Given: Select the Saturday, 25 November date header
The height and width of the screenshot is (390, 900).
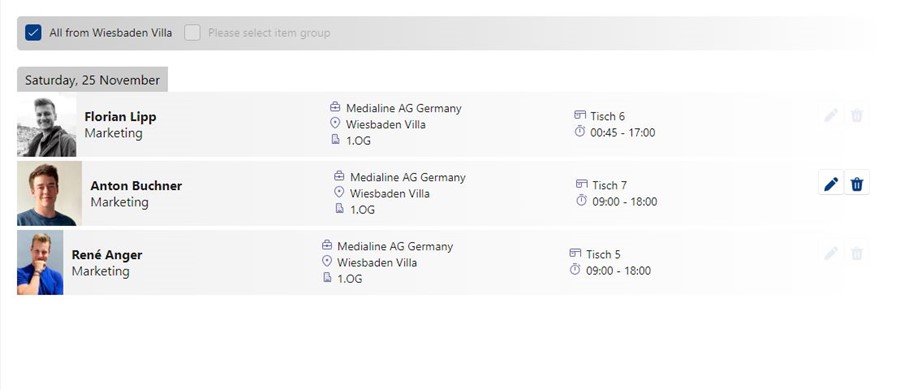Looking at the screenshot, I should 92,80.
